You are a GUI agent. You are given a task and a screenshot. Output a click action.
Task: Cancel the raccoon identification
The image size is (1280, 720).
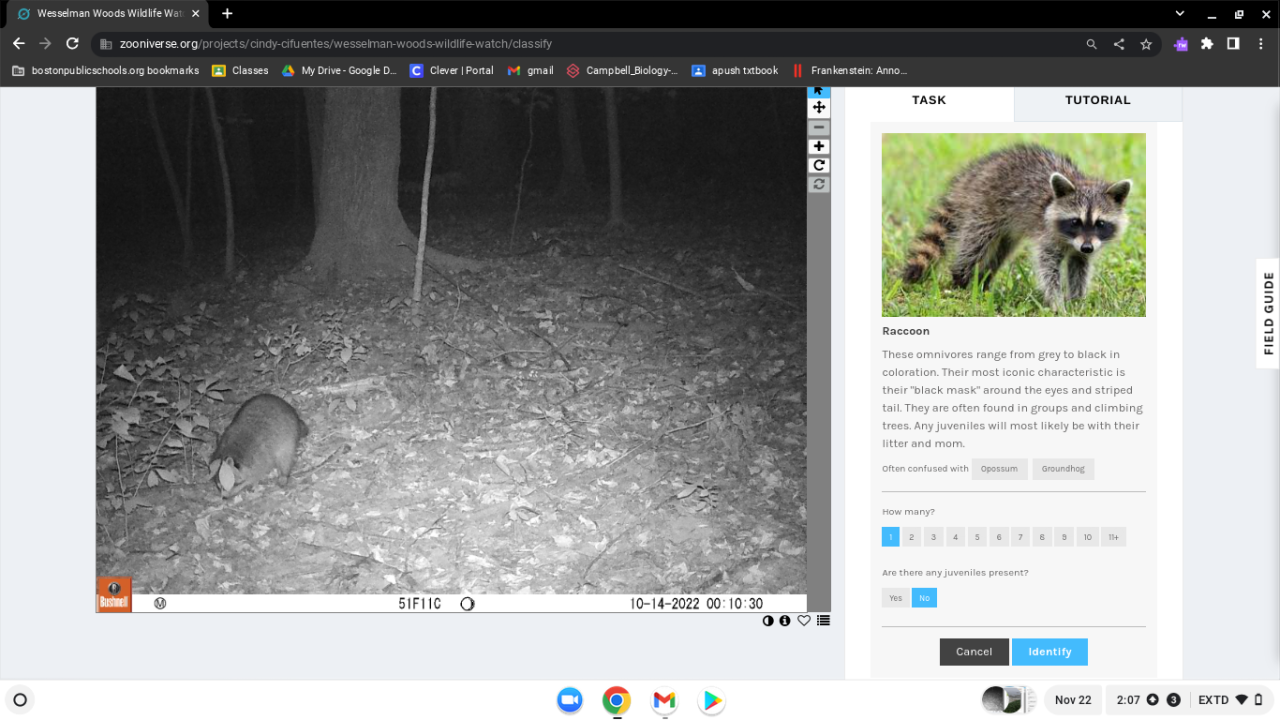974,652
